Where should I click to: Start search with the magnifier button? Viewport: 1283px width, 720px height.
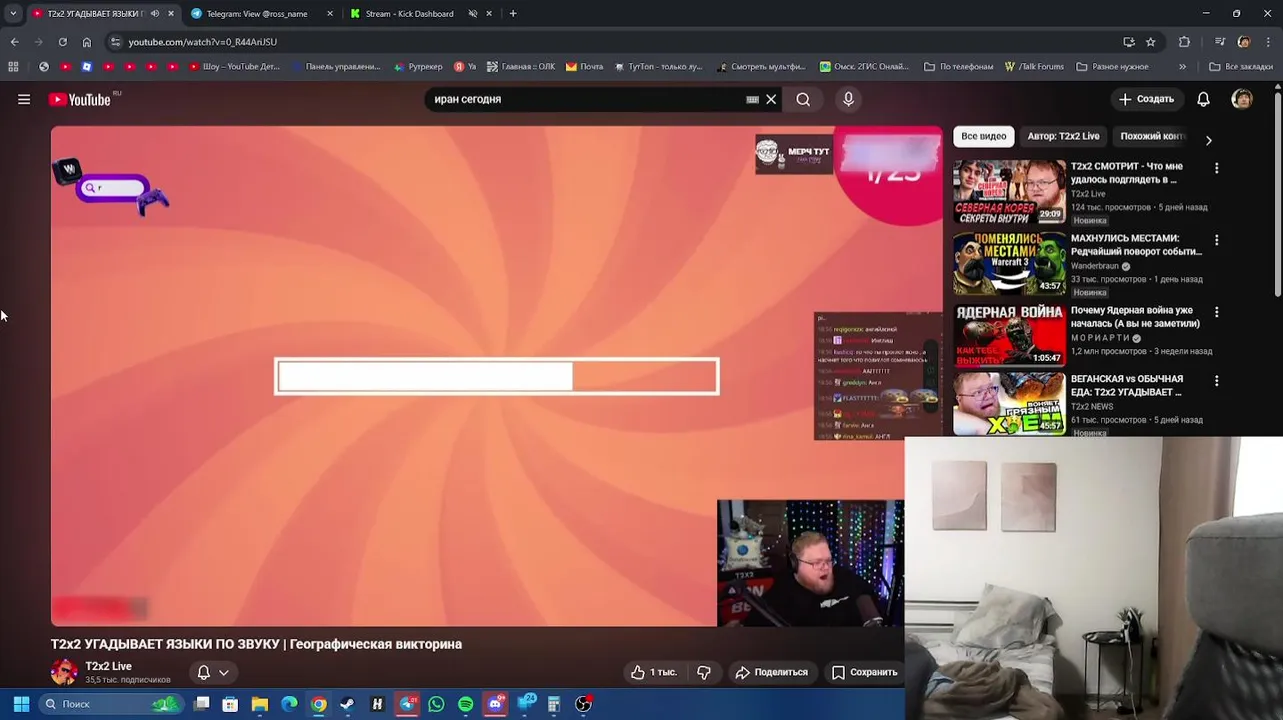click(803, 99)
